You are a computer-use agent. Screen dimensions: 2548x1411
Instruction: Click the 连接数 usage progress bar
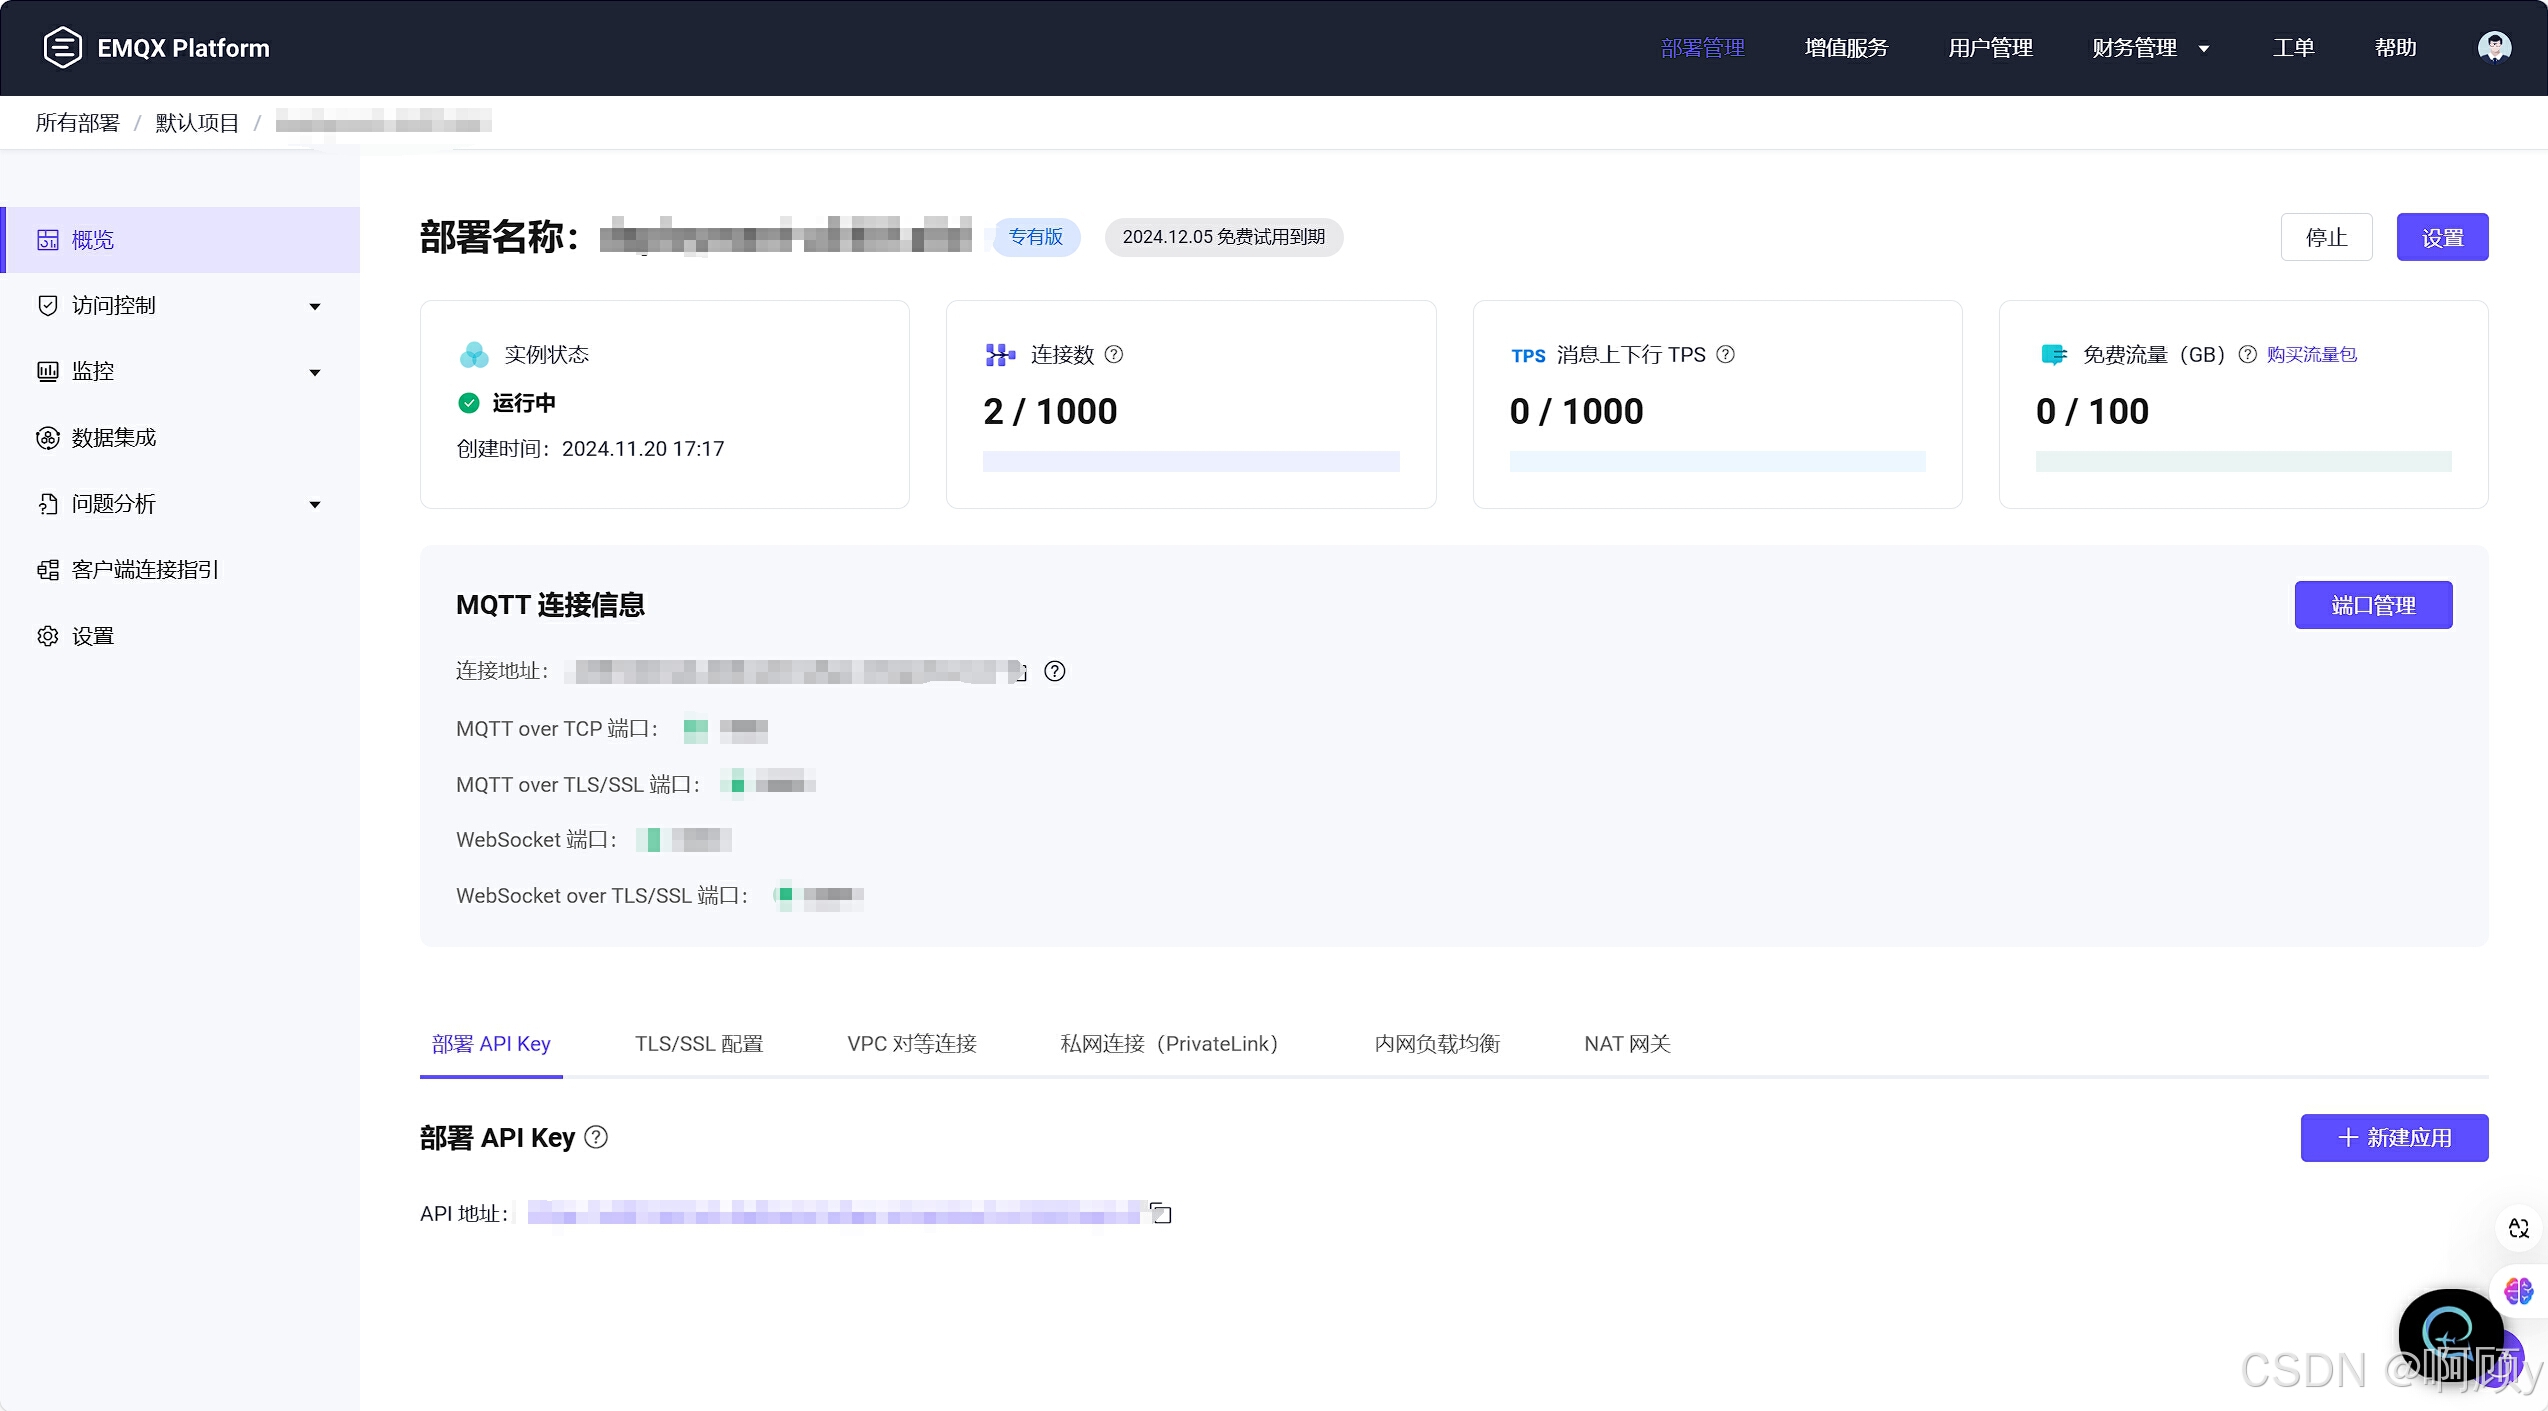point(1190,461)
